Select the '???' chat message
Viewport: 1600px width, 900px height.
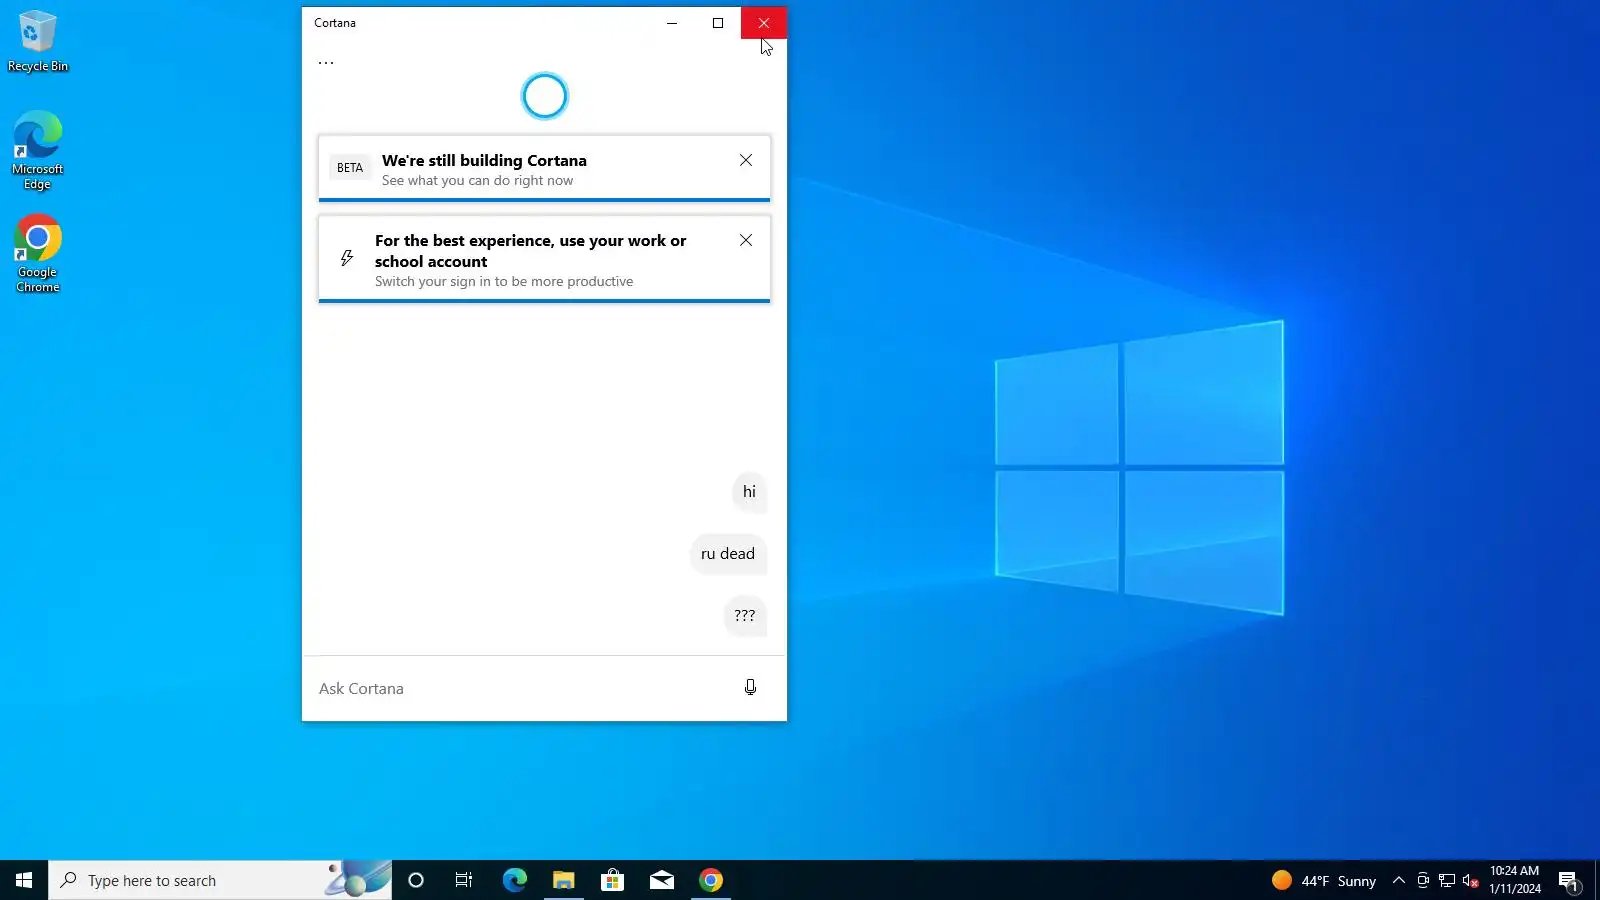point(745,616)
